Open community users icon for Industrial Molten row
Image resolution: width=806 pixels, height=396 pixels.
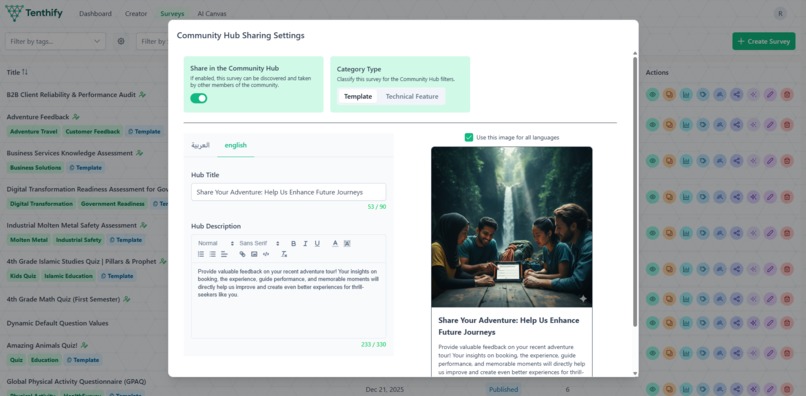tap(720, 232)
